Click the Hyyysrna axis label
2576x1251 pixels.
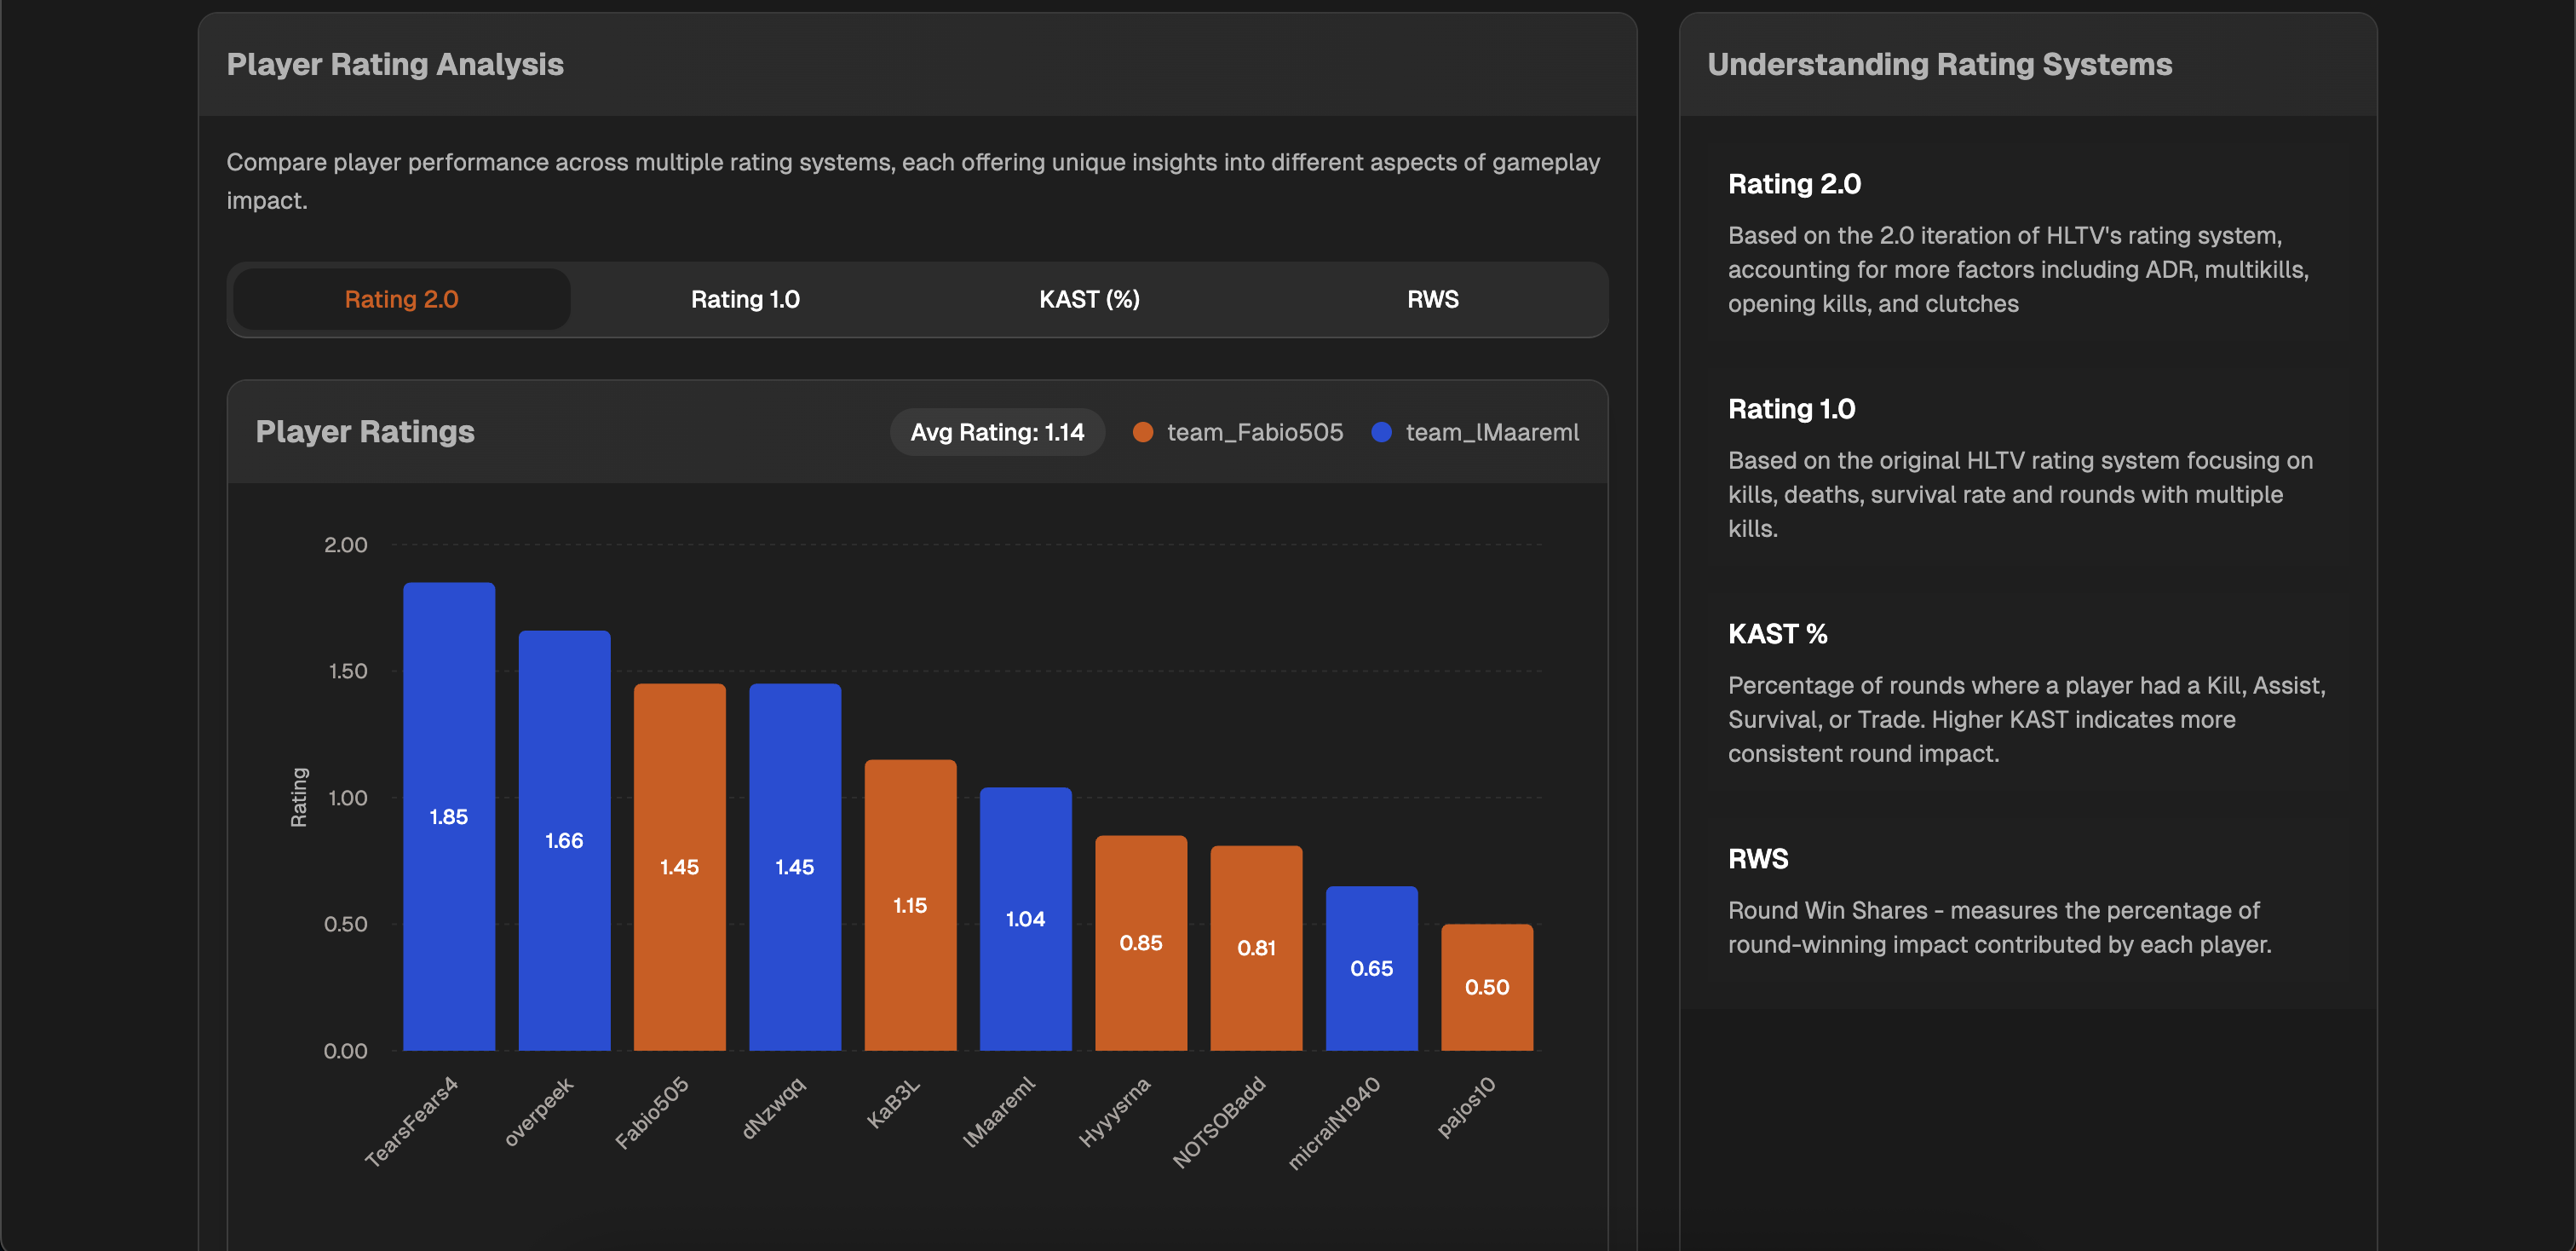(1114, 1112)
